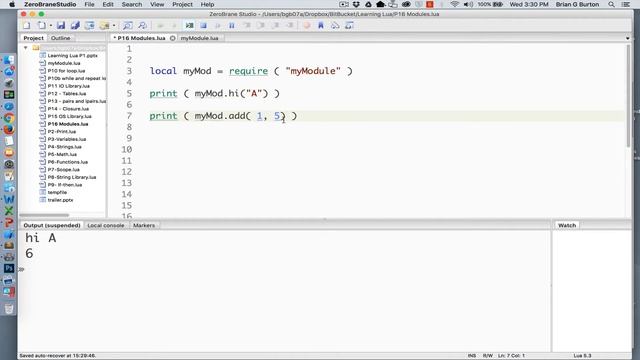
Task: Click the require keyword on line 3
Action: (x=249, y=71)
